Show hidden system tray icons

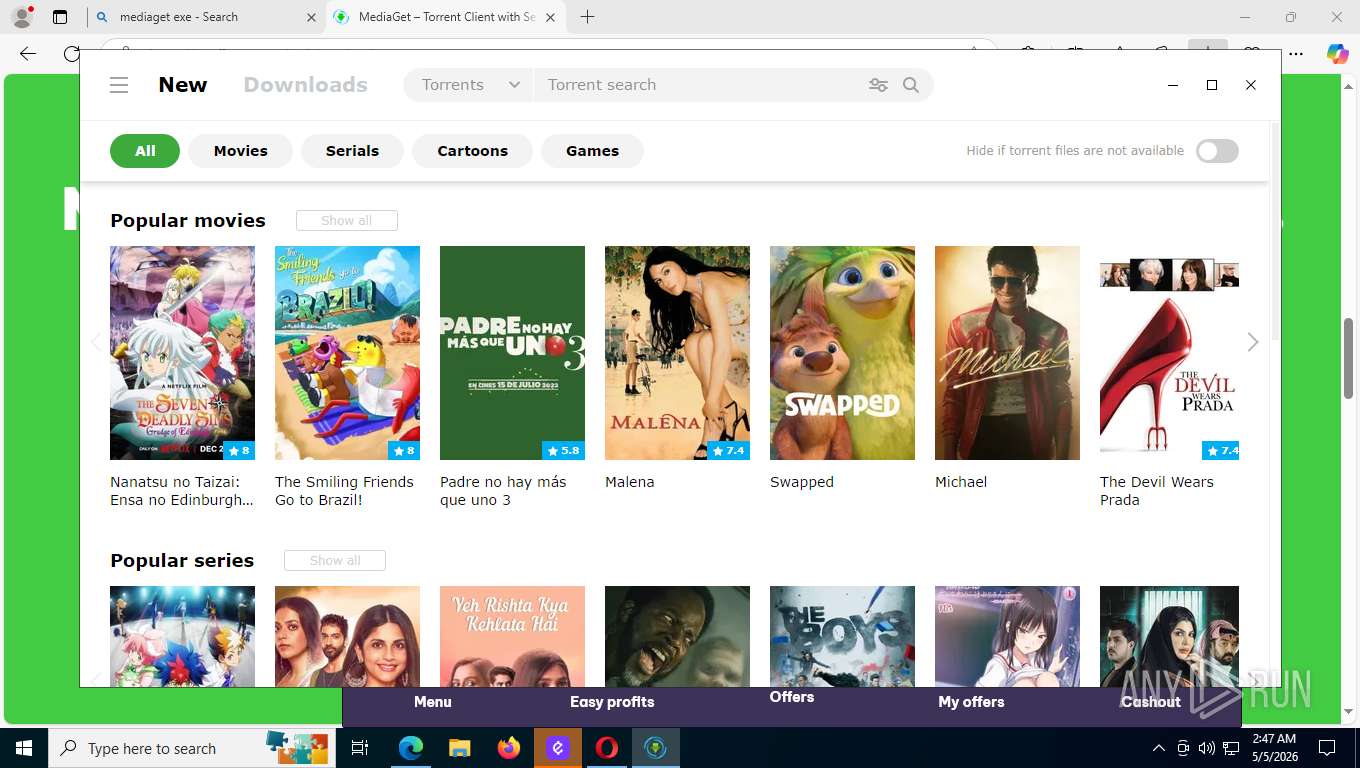click(1159, 748)
